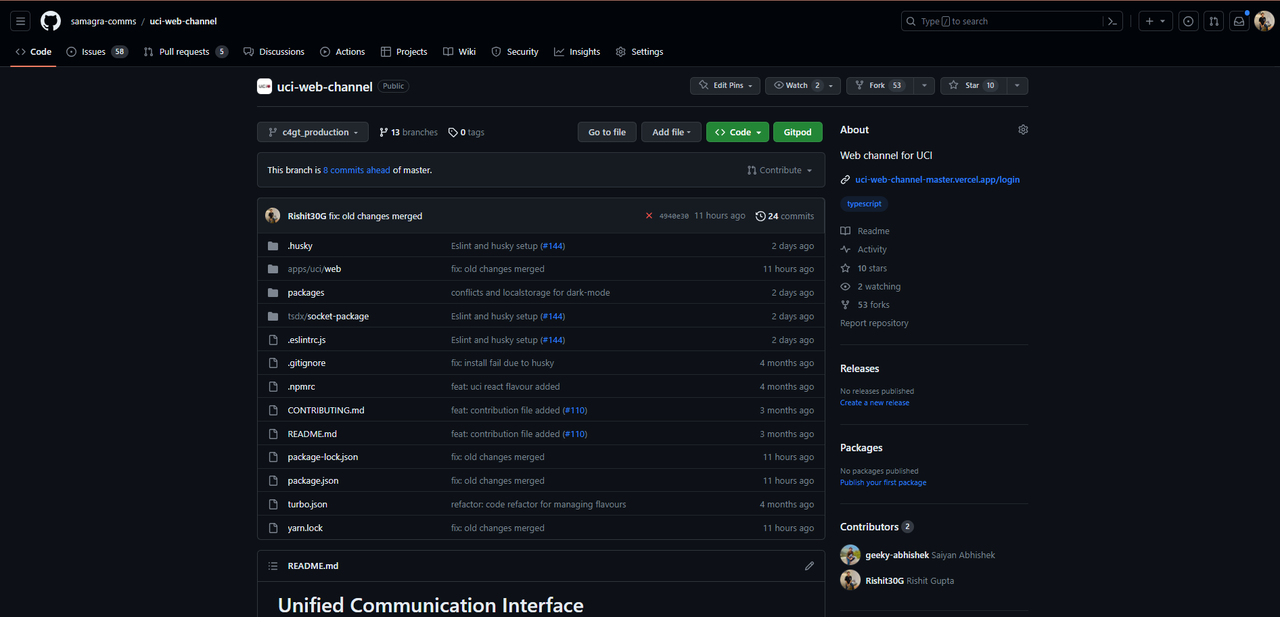Viewport: 1280px width, 617px height.
Task: Open the geeky-abhishek contributor avatar
Action: [850, 555]
